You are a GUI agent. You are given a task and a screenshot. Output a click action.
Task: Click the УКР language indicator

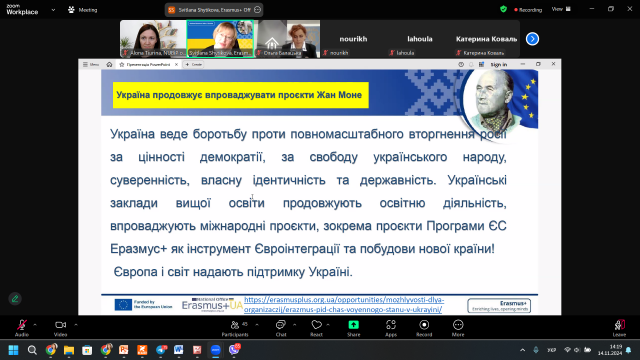coord(551,350)
